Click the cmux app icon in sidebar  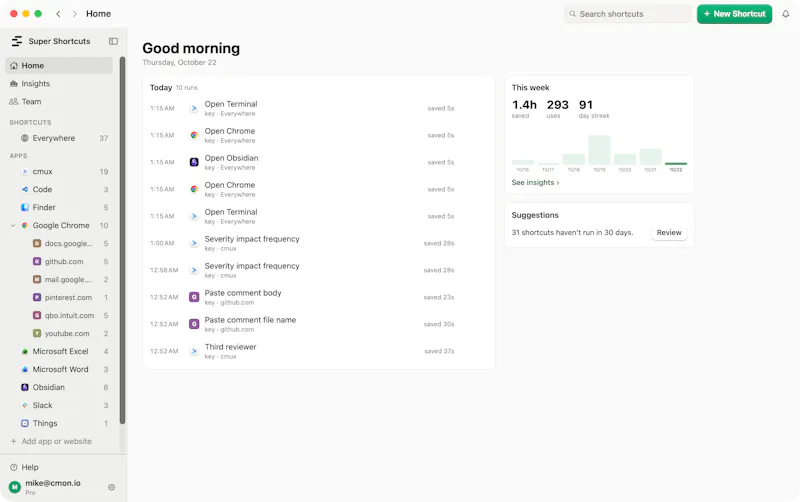(24, 171)
